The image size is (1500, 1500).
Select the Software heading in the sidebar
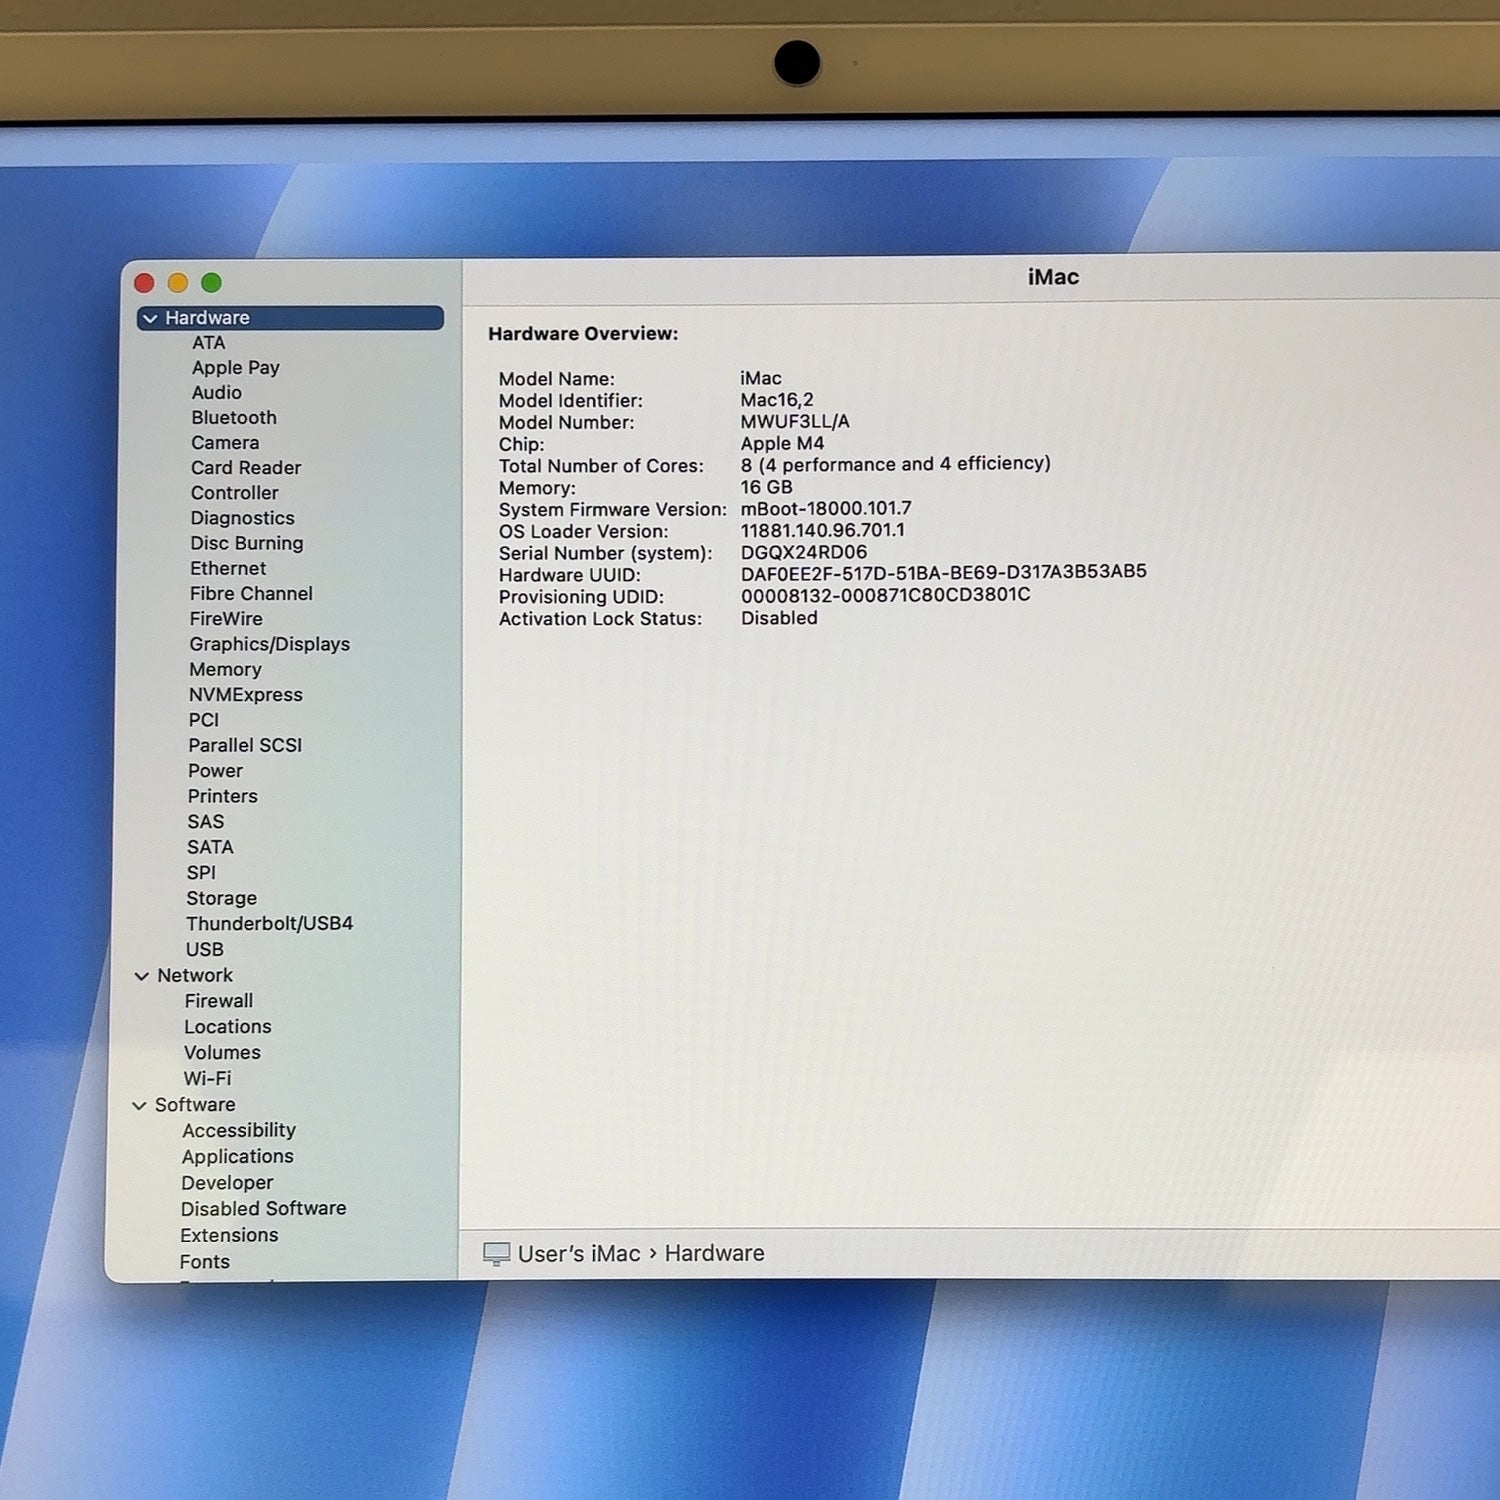click(195, 1105)
